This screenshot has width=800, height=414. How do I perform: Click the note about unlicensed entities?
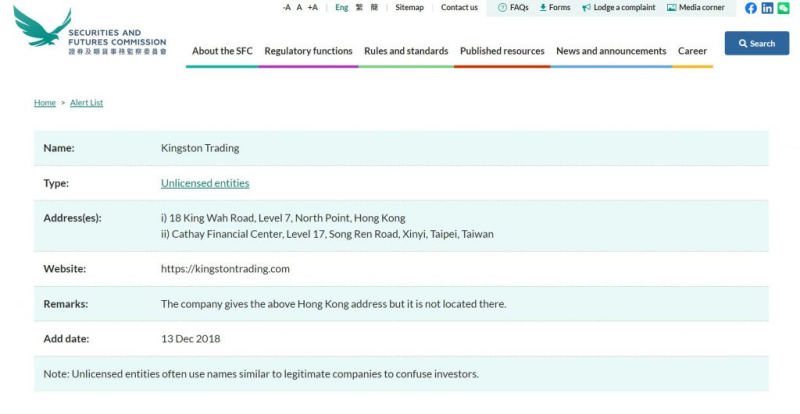pyautogui.click(x=261, y=374)
